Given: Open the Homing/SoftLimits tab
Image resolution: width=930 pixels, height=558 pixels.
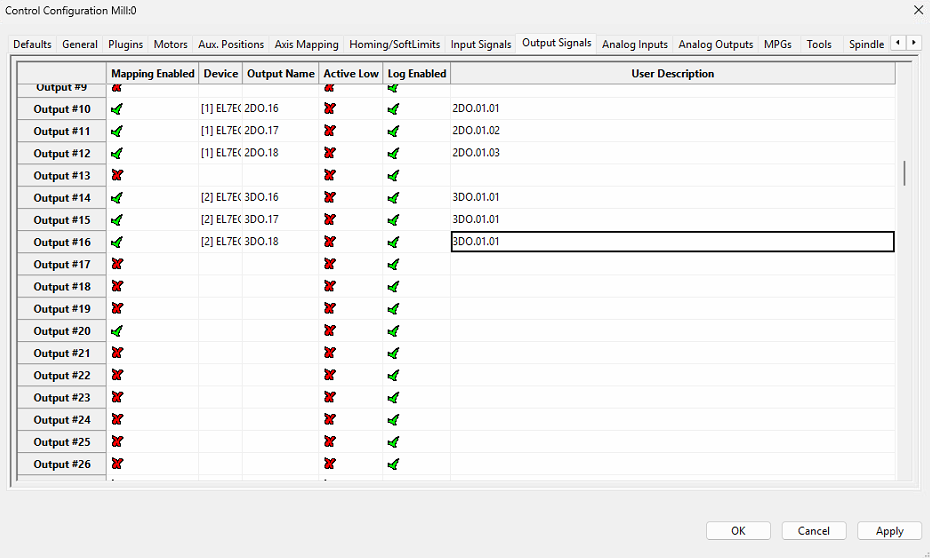Looking at the screenshot, I should point(394,44).
